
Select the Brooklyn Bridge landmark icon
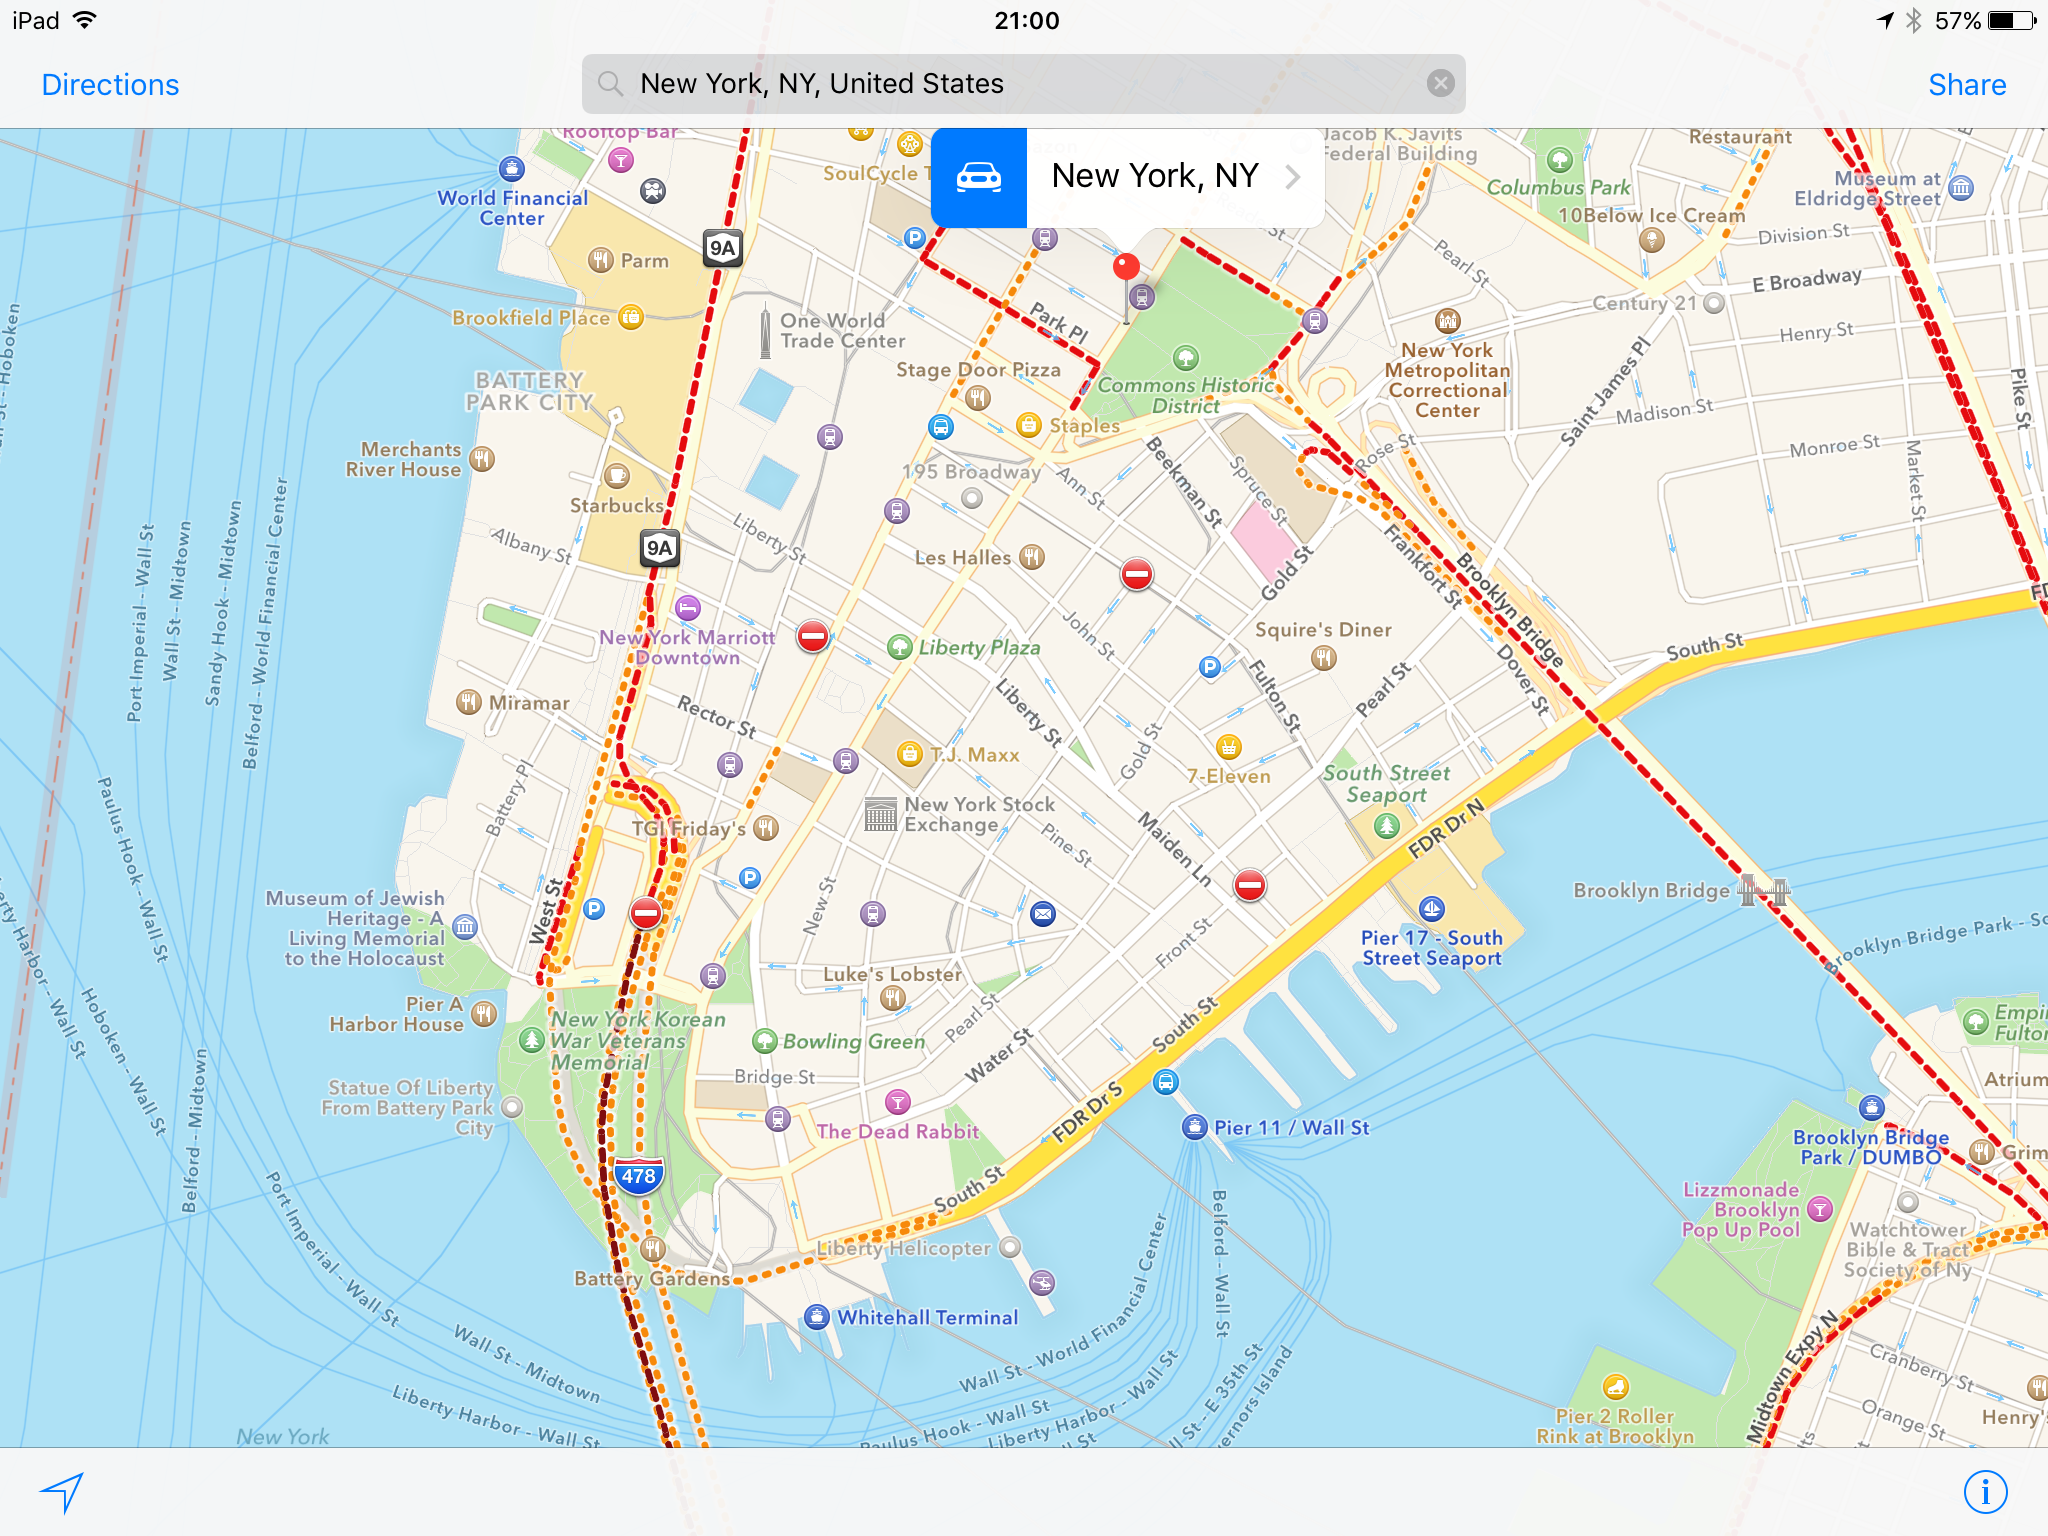point(1762,890)
